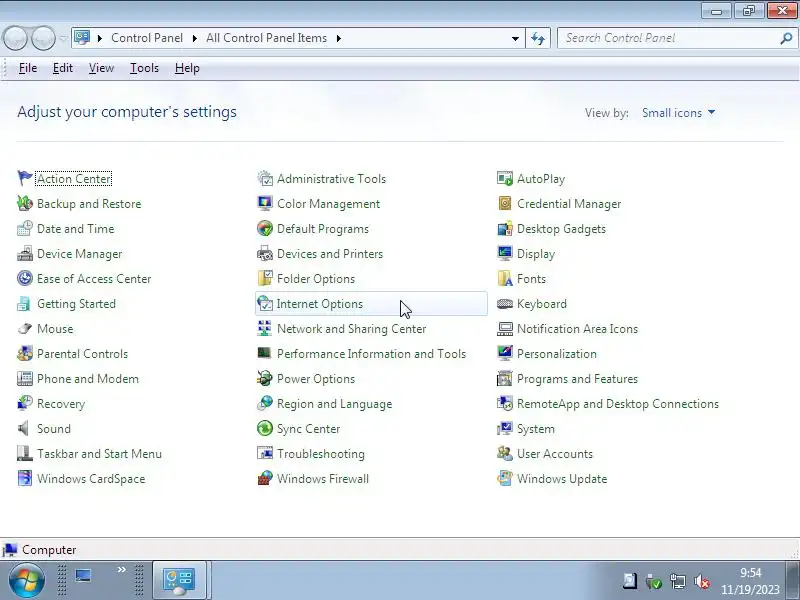Click the Color Management icon
This screenshot has width=800, height=600.
click(265, 204)
